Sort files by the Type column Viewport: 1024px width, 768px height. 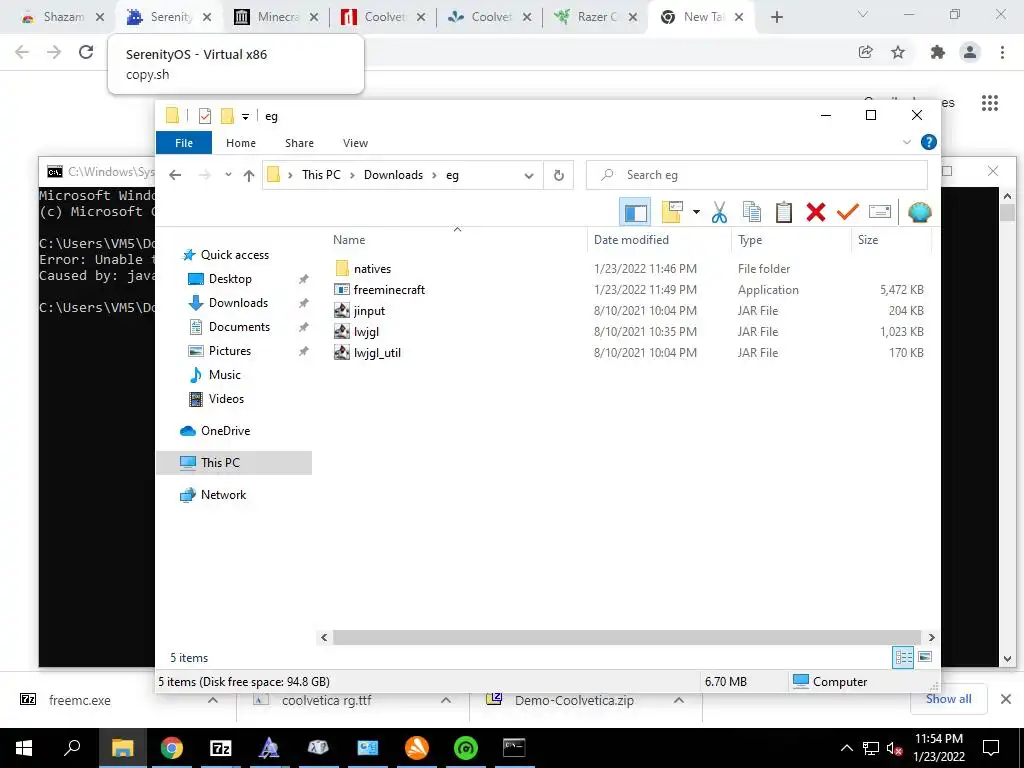click(x=792, y=240)
